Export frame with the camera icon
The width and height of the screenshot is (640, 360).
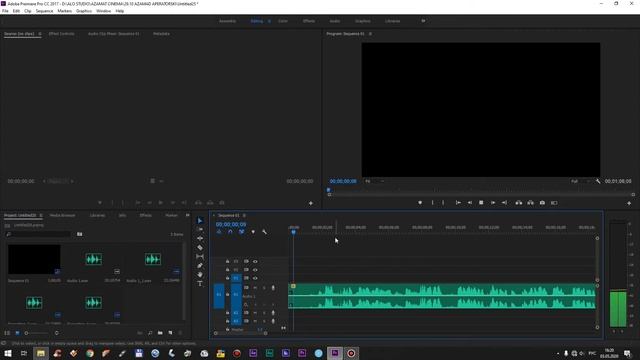pos(542,202)
